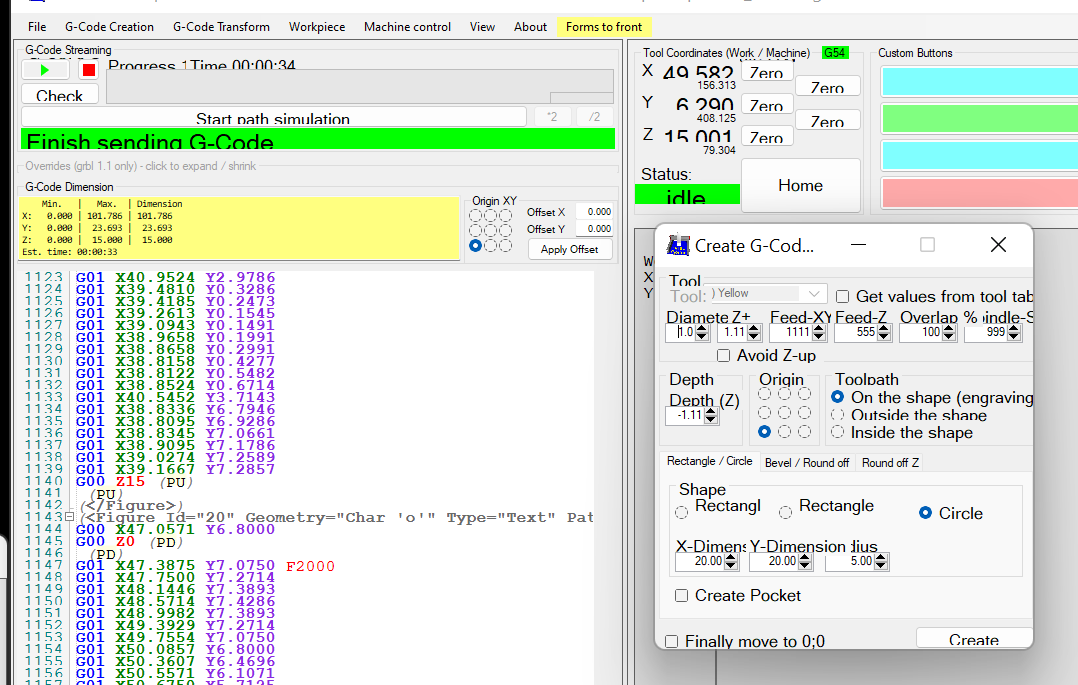This screenshot has width=1078, height=685.
Task: Open the G-Code Transform menu
Action: (x=221, y=27)
